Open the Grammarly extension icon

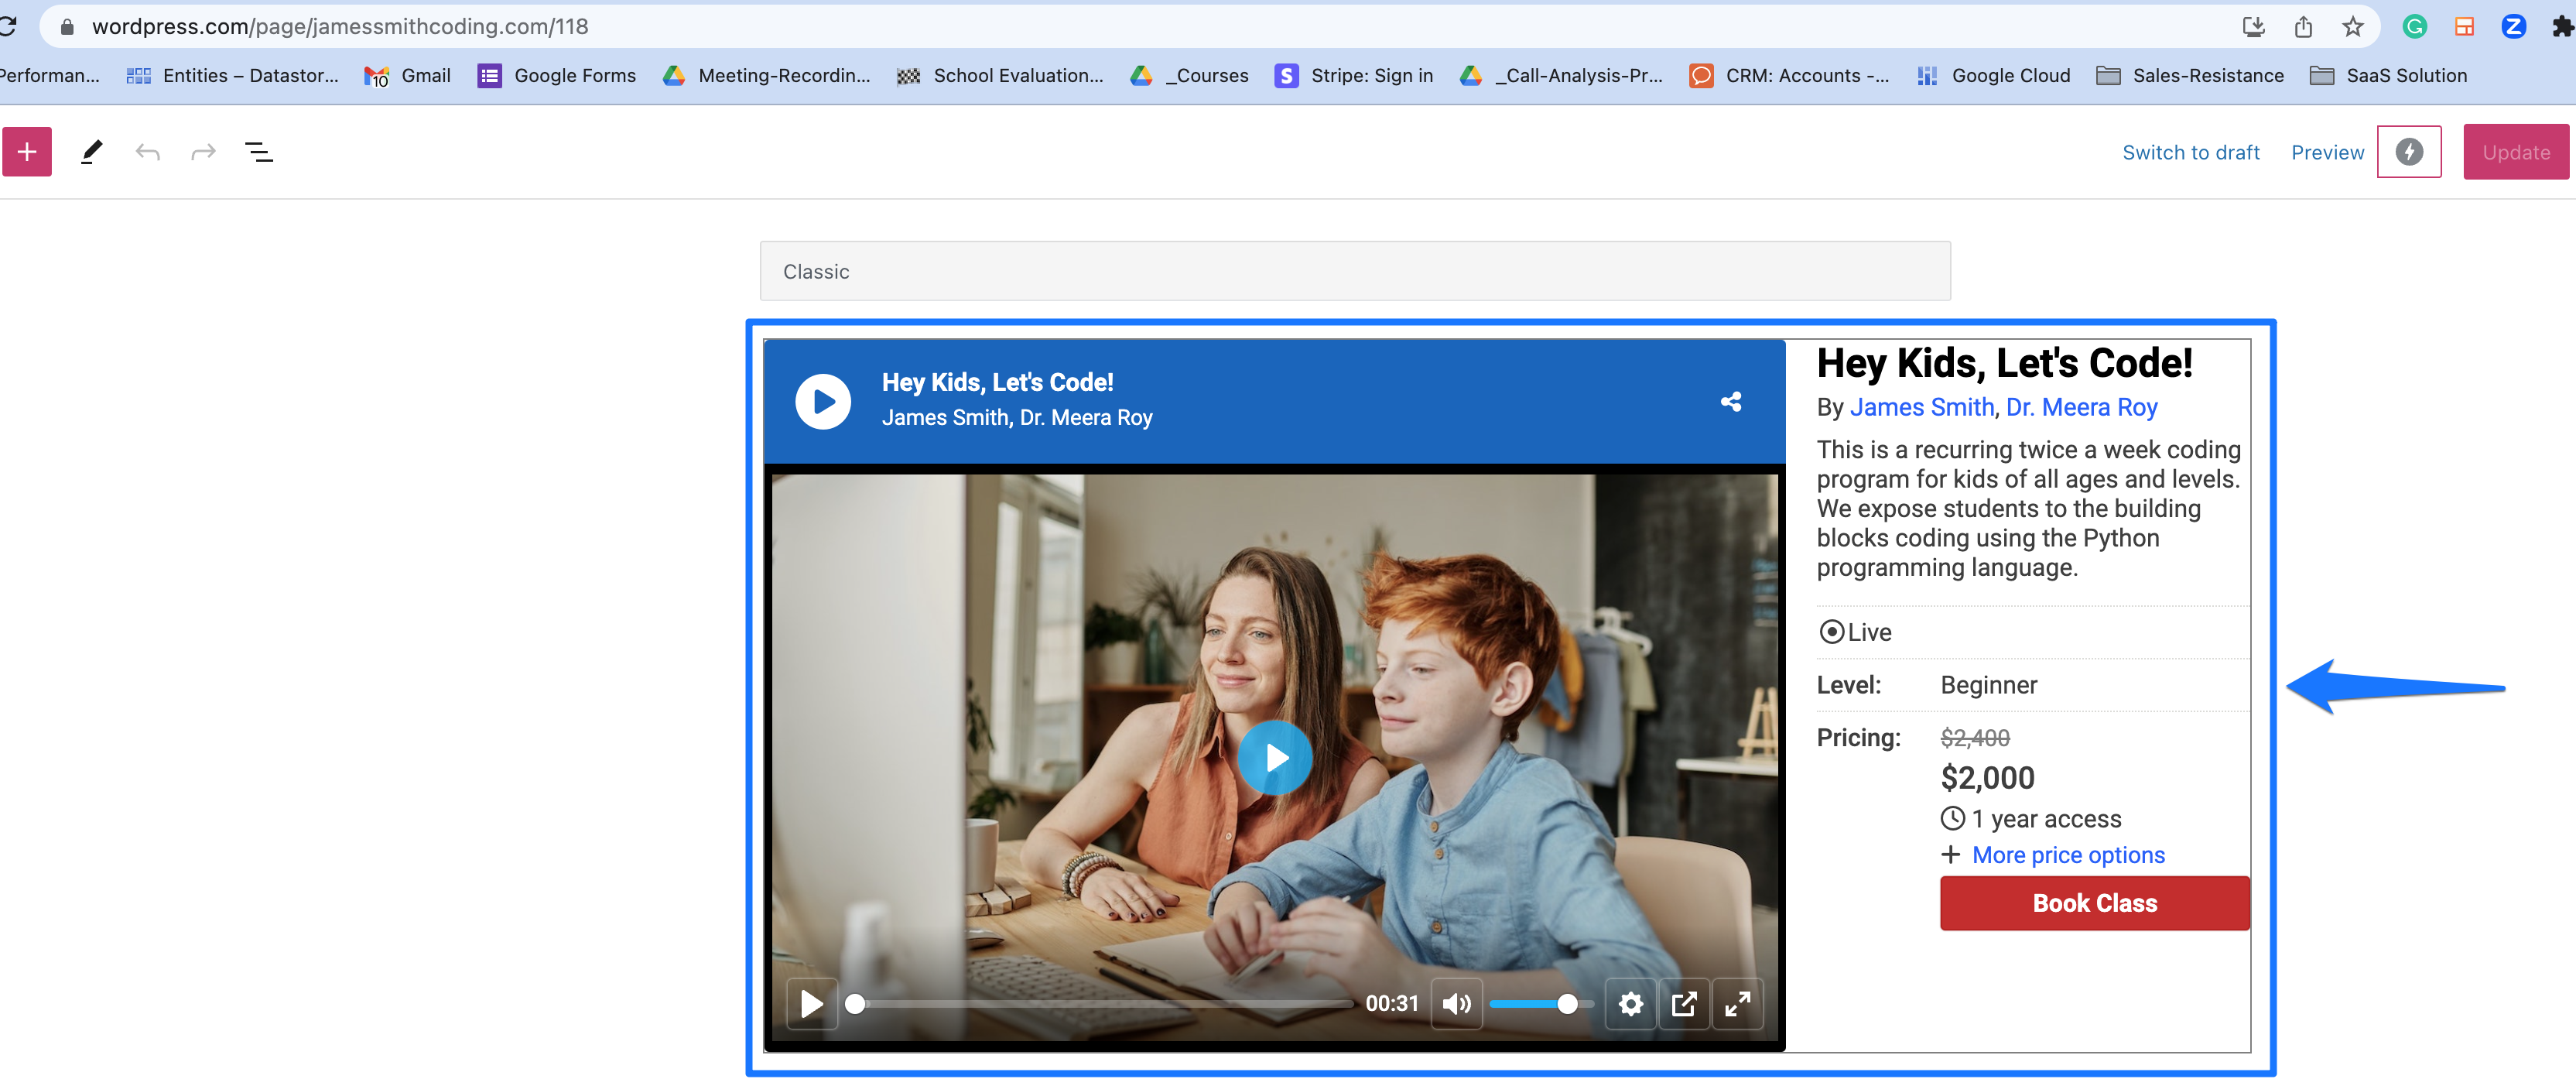pyautogui.click(x=2414, y=26)
